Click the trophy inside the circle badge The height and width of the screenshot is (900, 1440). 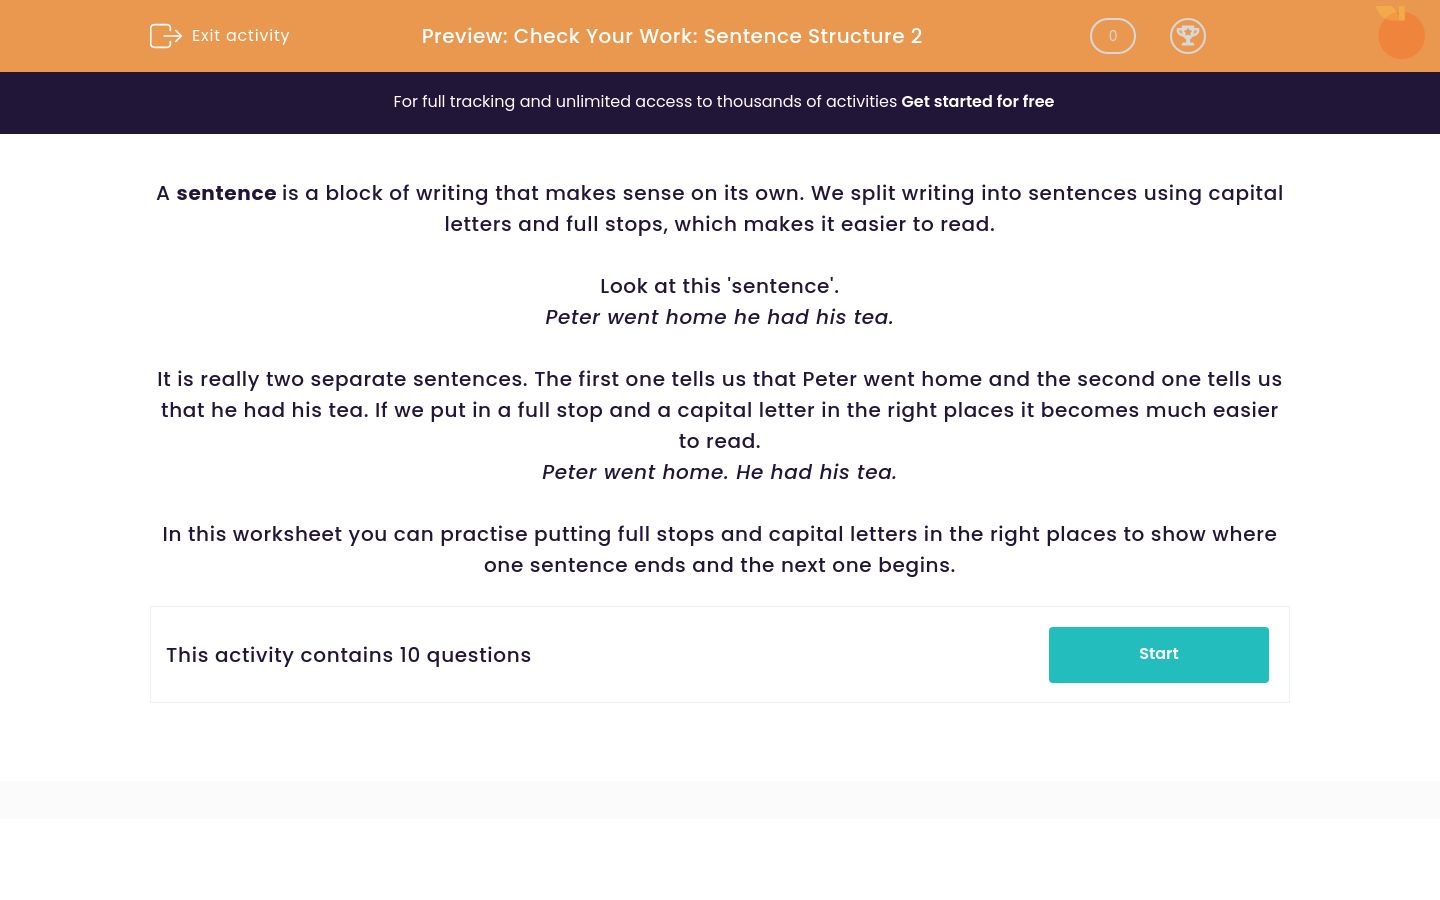coord(1188,36)
